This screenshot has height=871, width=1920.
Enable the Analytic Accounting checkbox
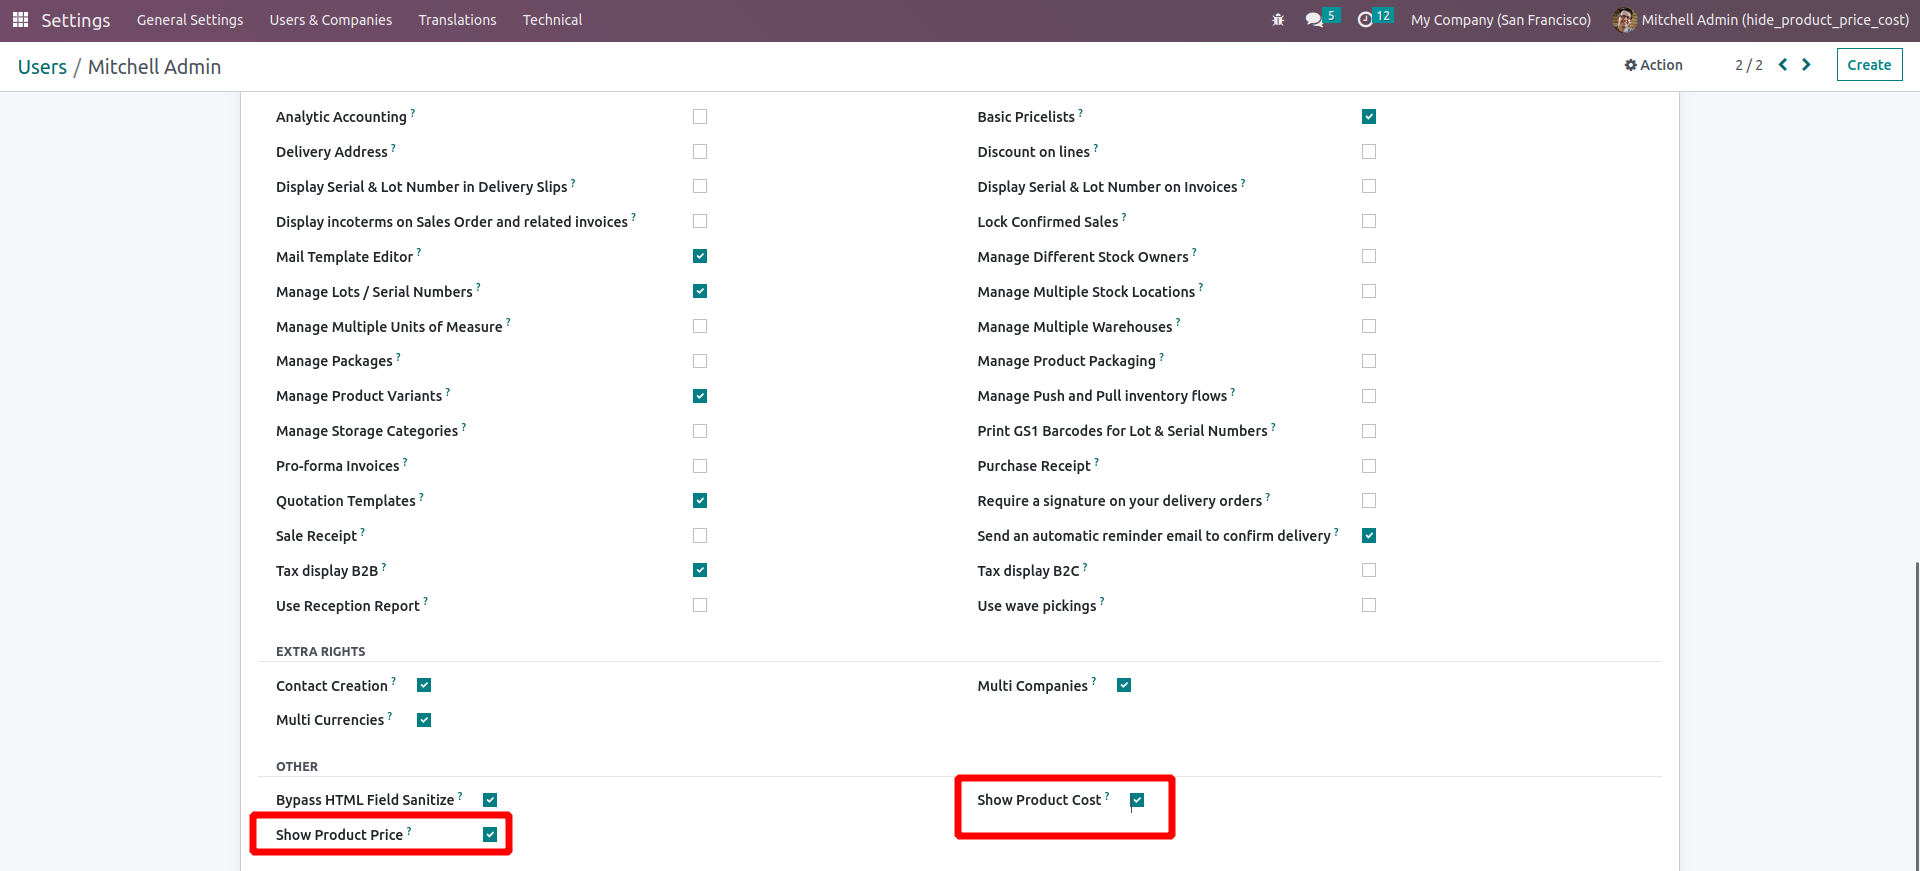[700, 117]
